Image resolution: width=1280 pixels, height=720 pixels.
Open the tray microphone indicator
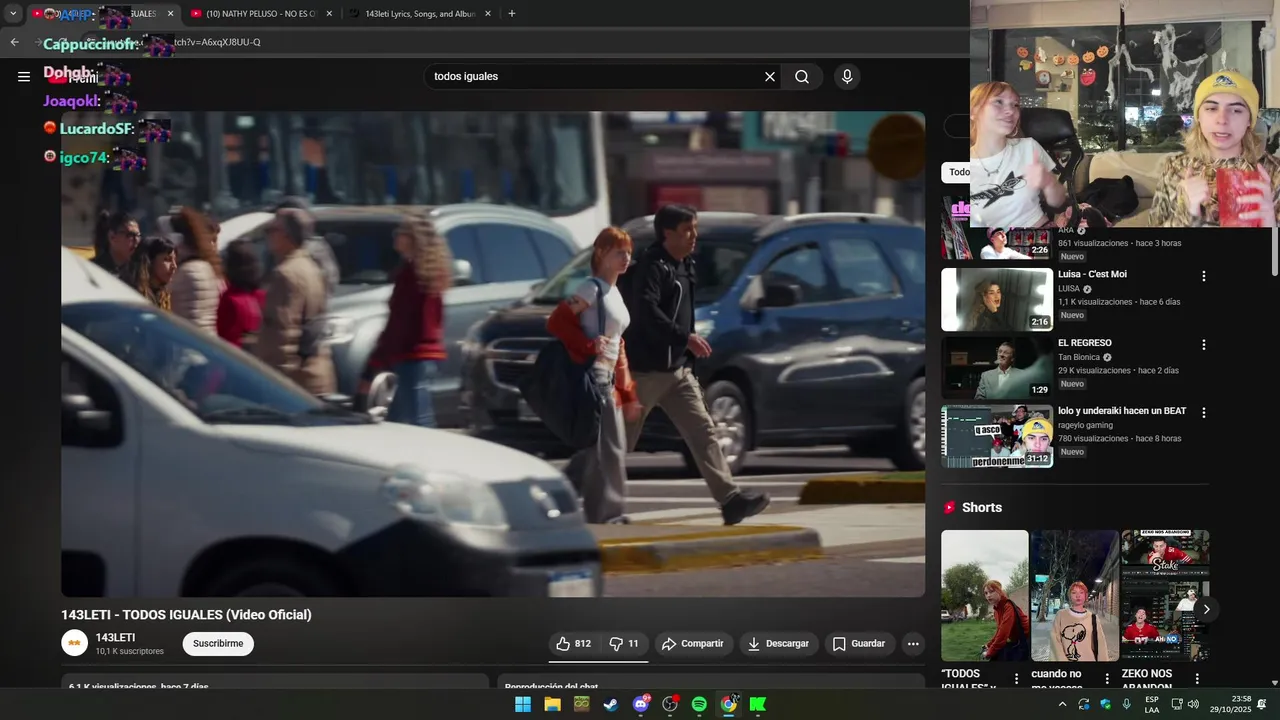(x=1127, y=704)
